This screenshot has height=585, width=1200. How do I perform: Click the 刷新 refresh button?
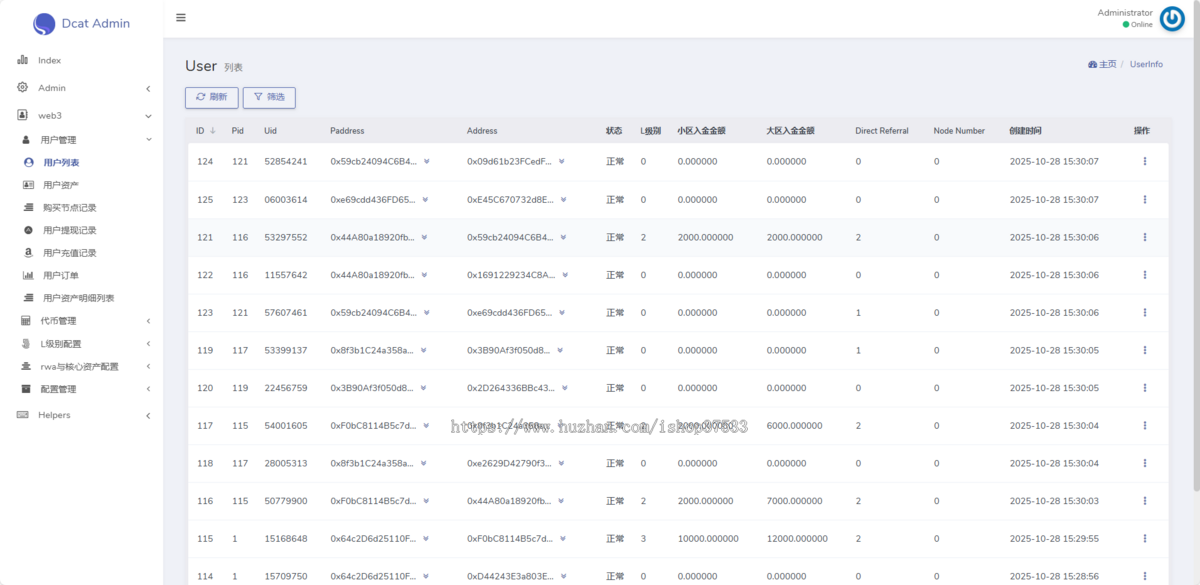212,97
